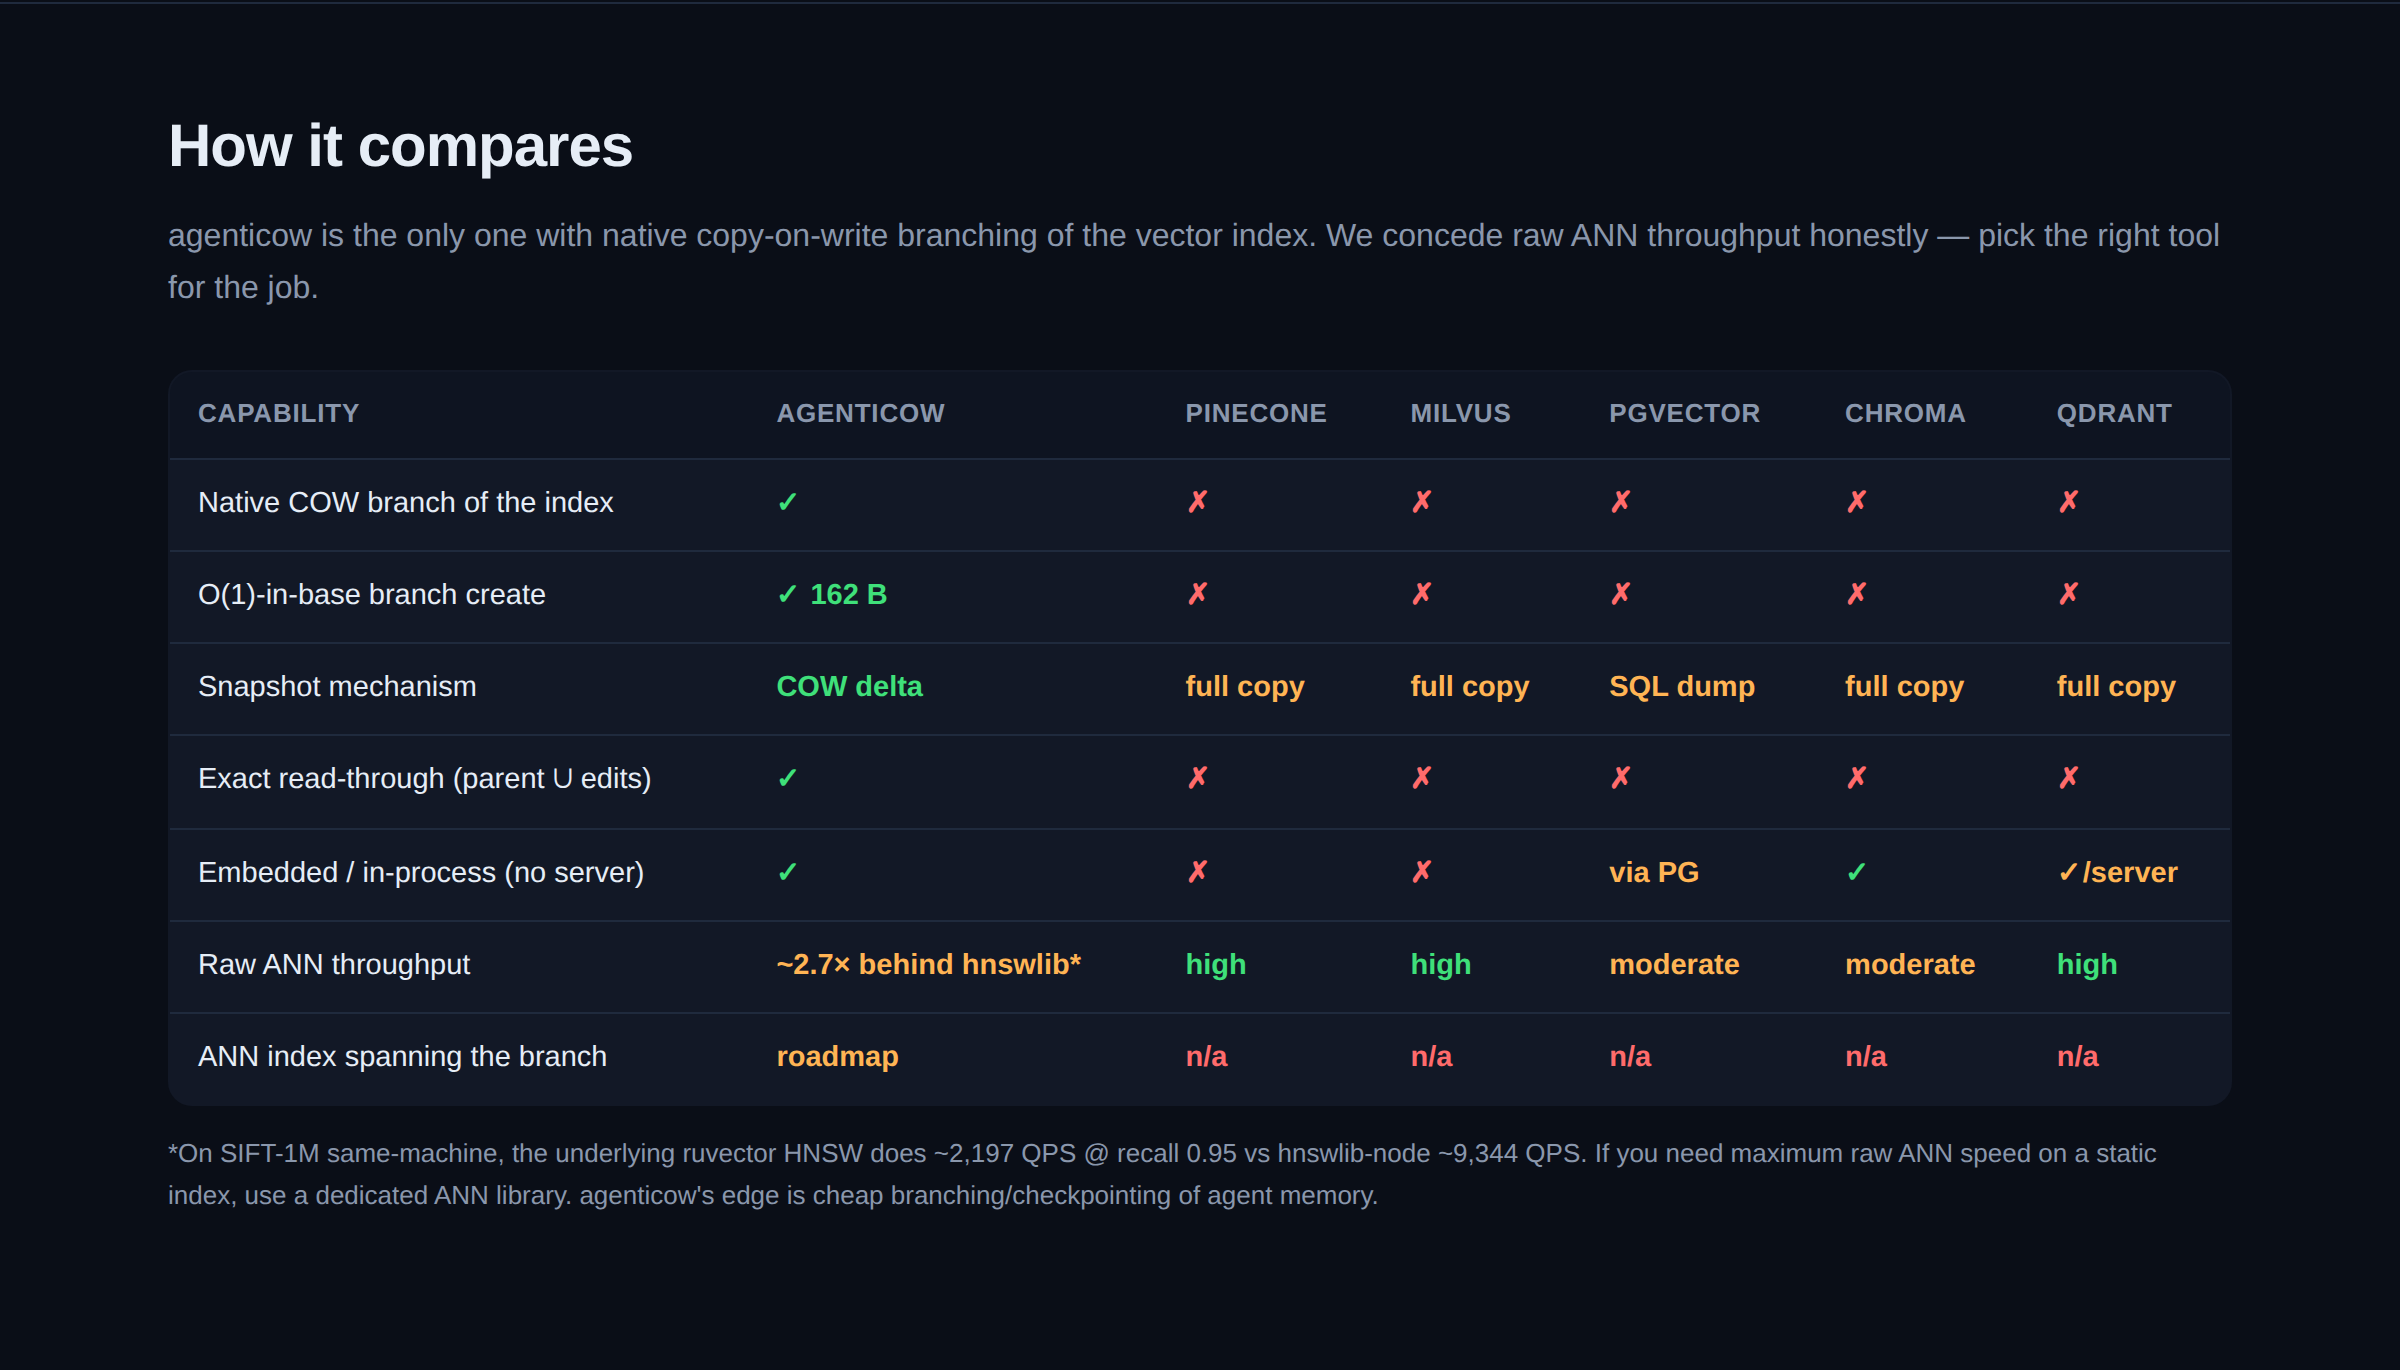The width and height of the screenshot is (2400, 1370).
Task: Select the CAPABILITY column header
Action: click(278, 413)
